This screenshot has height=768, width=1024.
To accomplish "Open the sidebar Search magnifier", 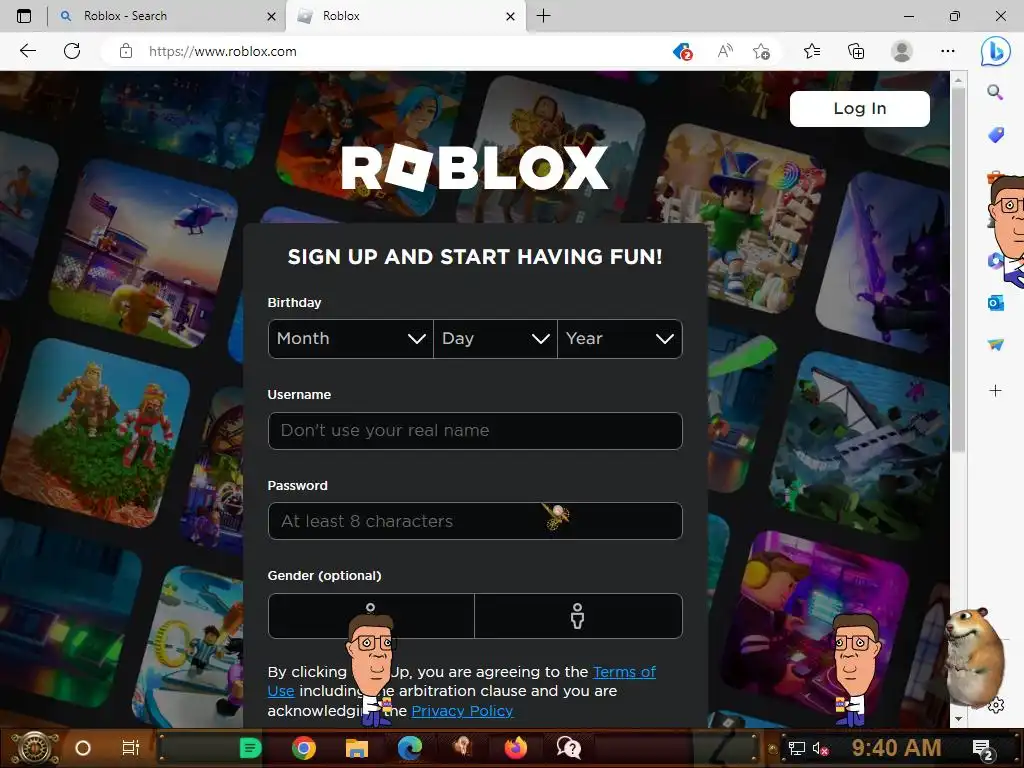I will coord(995,92).
